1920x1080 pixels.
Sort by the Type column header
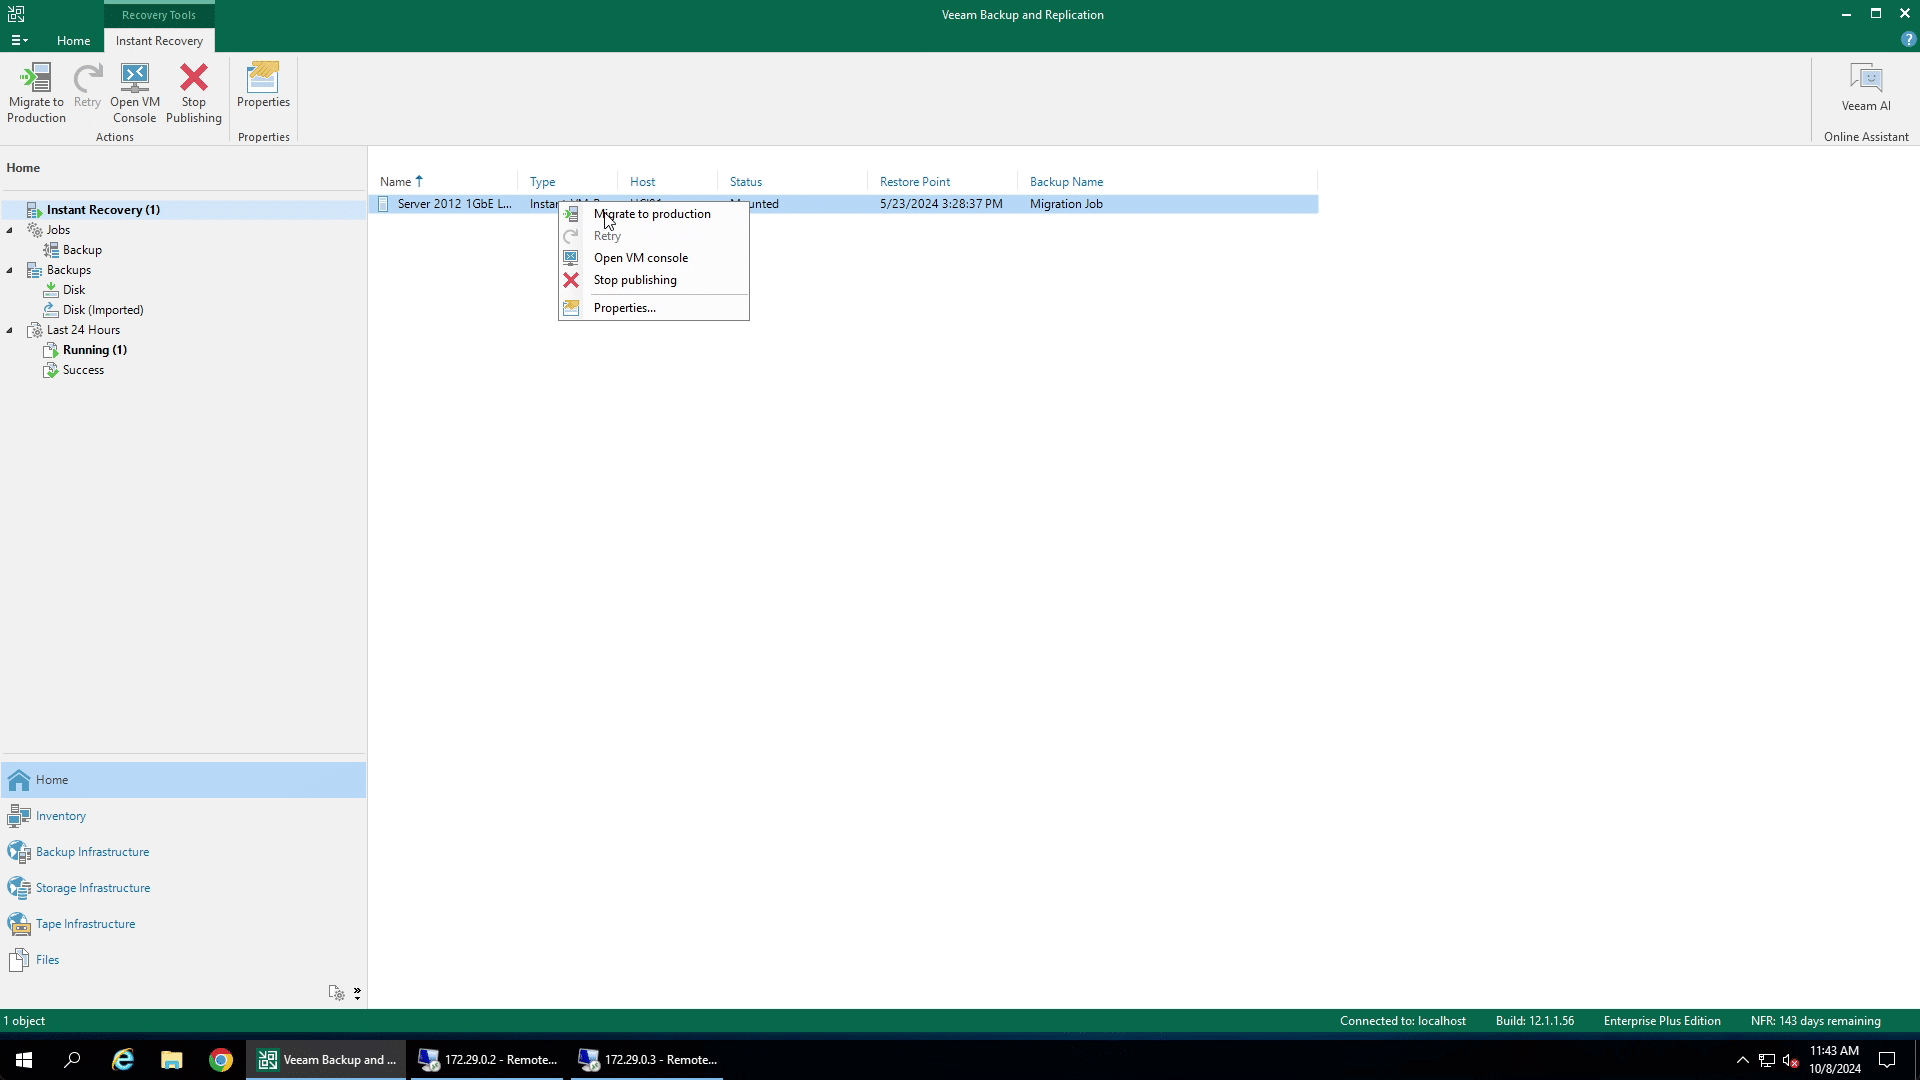click(x=567, y=182)
